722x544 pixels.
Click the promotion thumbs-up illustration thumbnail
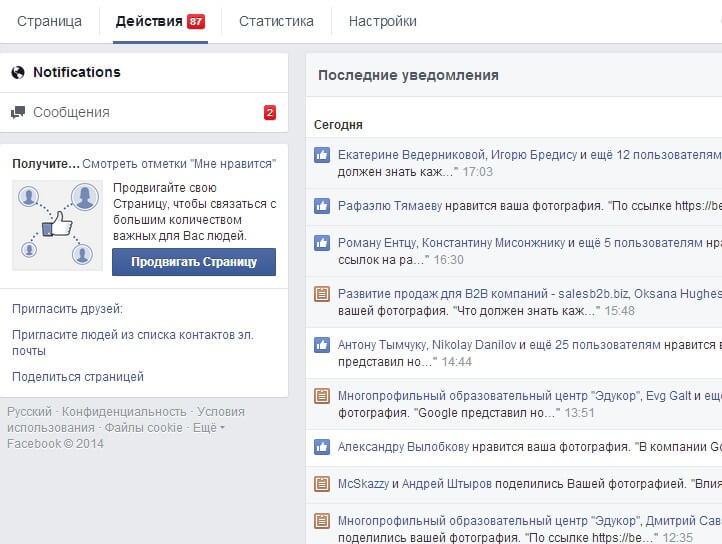[x=57, y=225]
